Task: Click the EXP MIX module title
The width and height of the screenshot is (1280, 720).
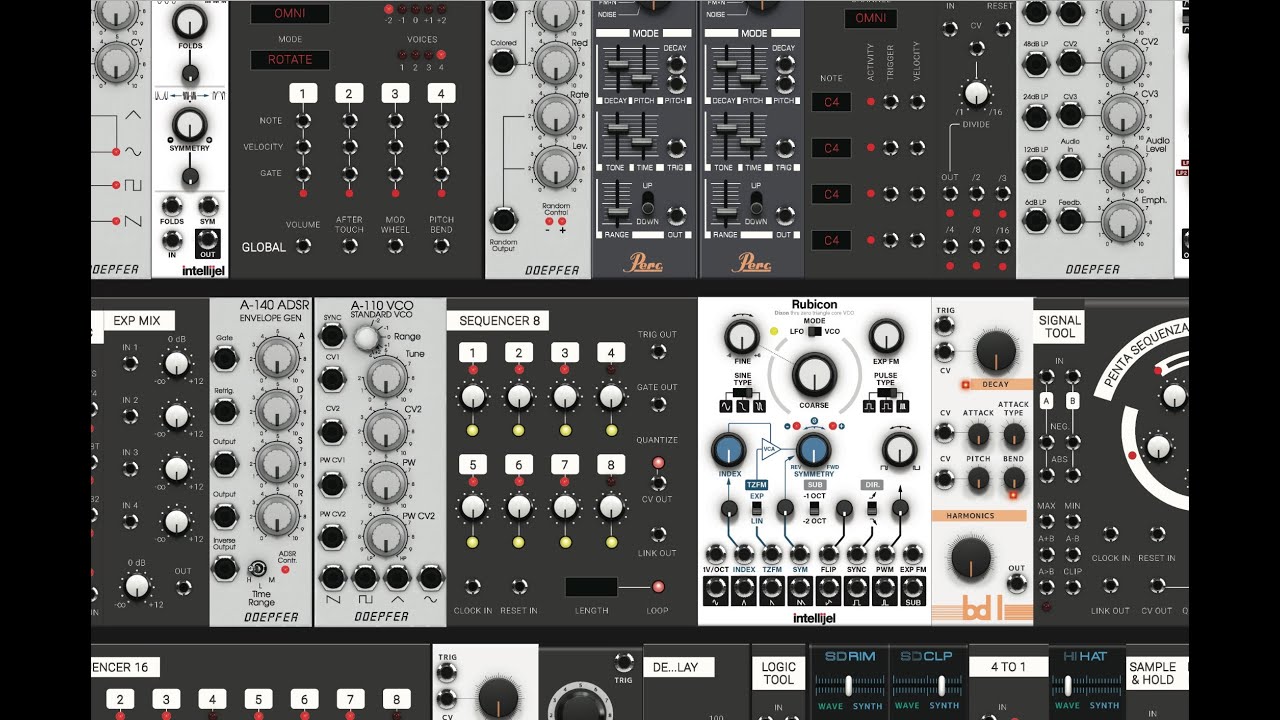Action: point(138,321)
